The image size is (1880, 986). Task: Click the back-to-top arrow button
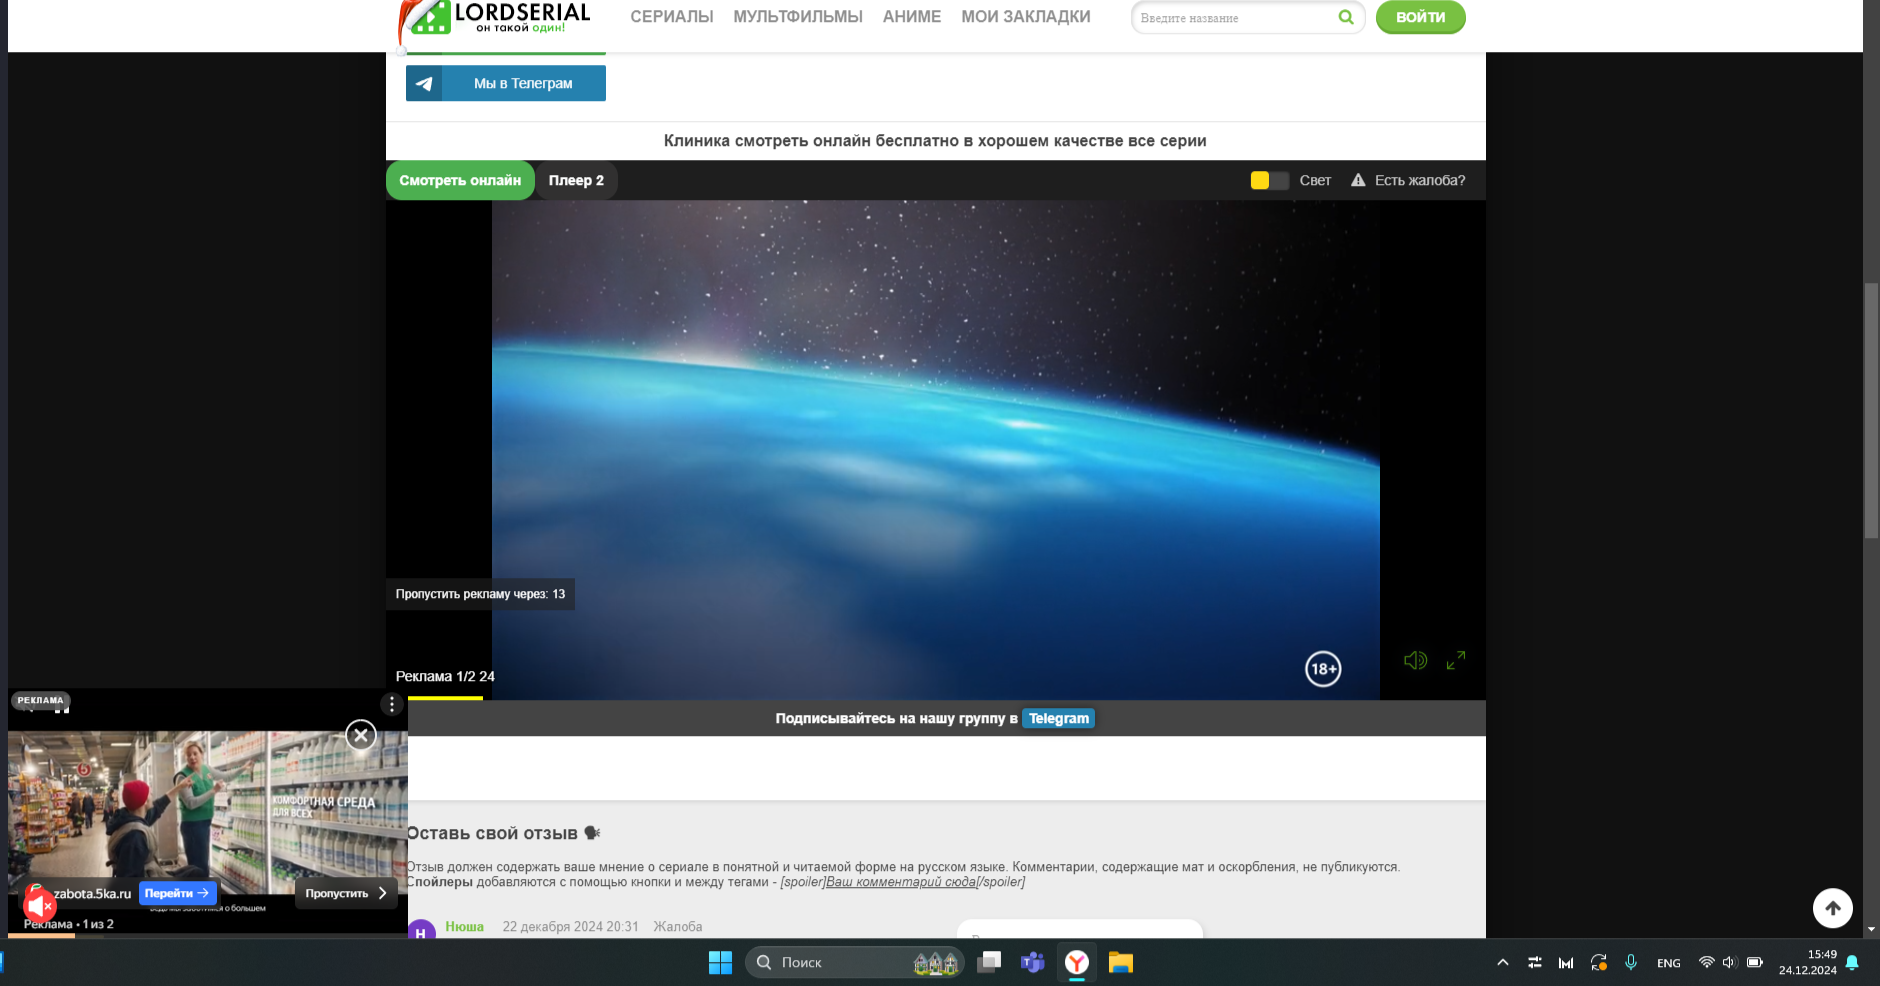point(1833,908)
